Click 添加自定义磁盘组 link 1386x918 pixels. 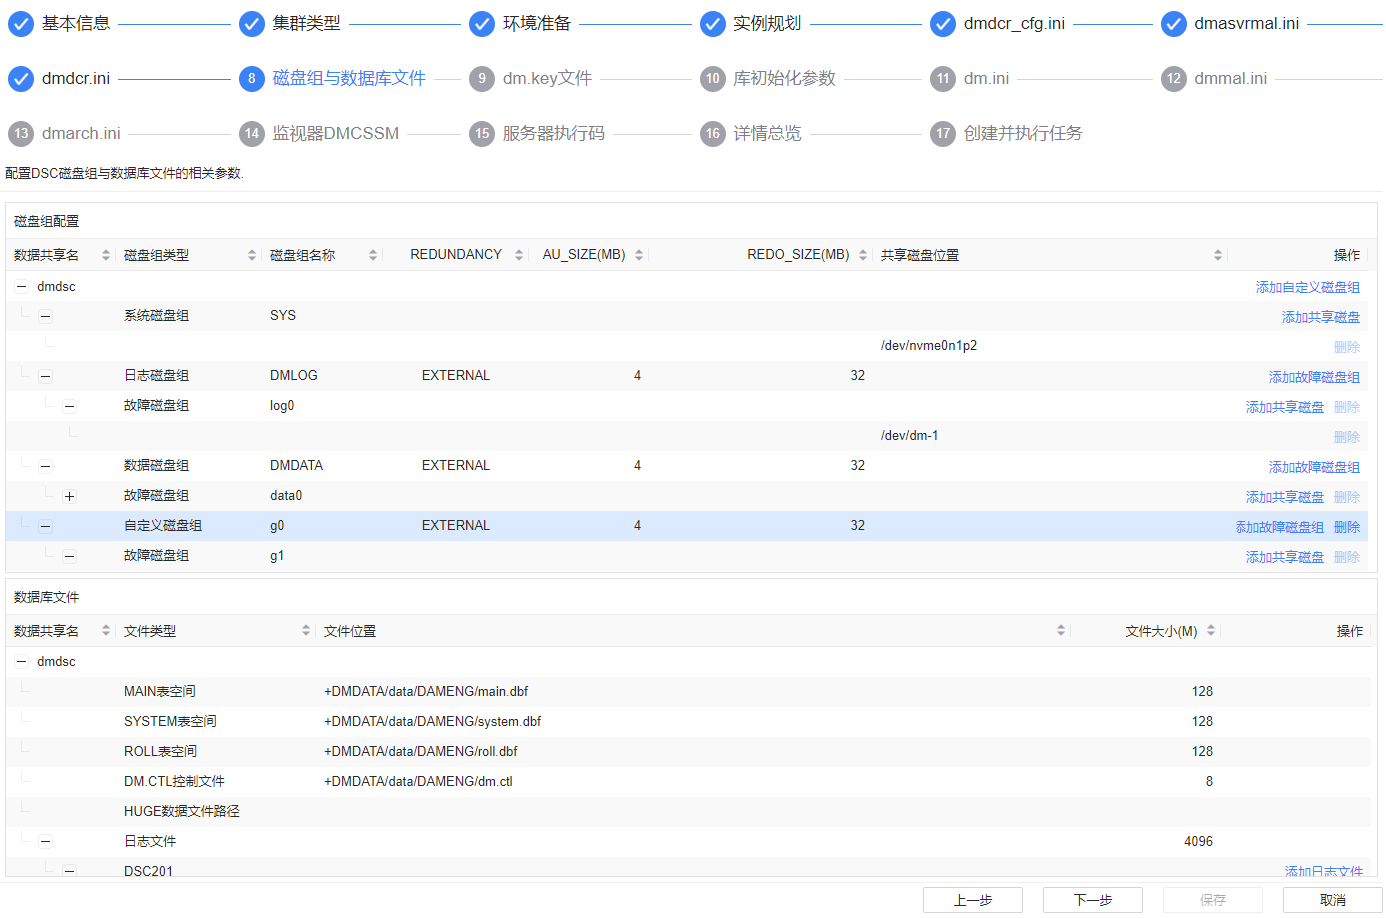tap(1307, 287)
